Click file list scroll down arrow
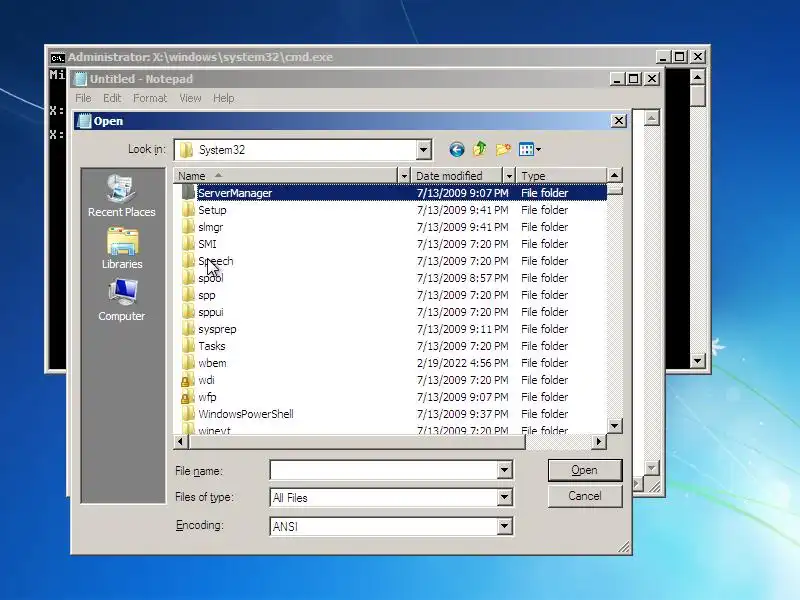Image resolution: width=800 pixels, height=600 pixels. pos(614,426)
